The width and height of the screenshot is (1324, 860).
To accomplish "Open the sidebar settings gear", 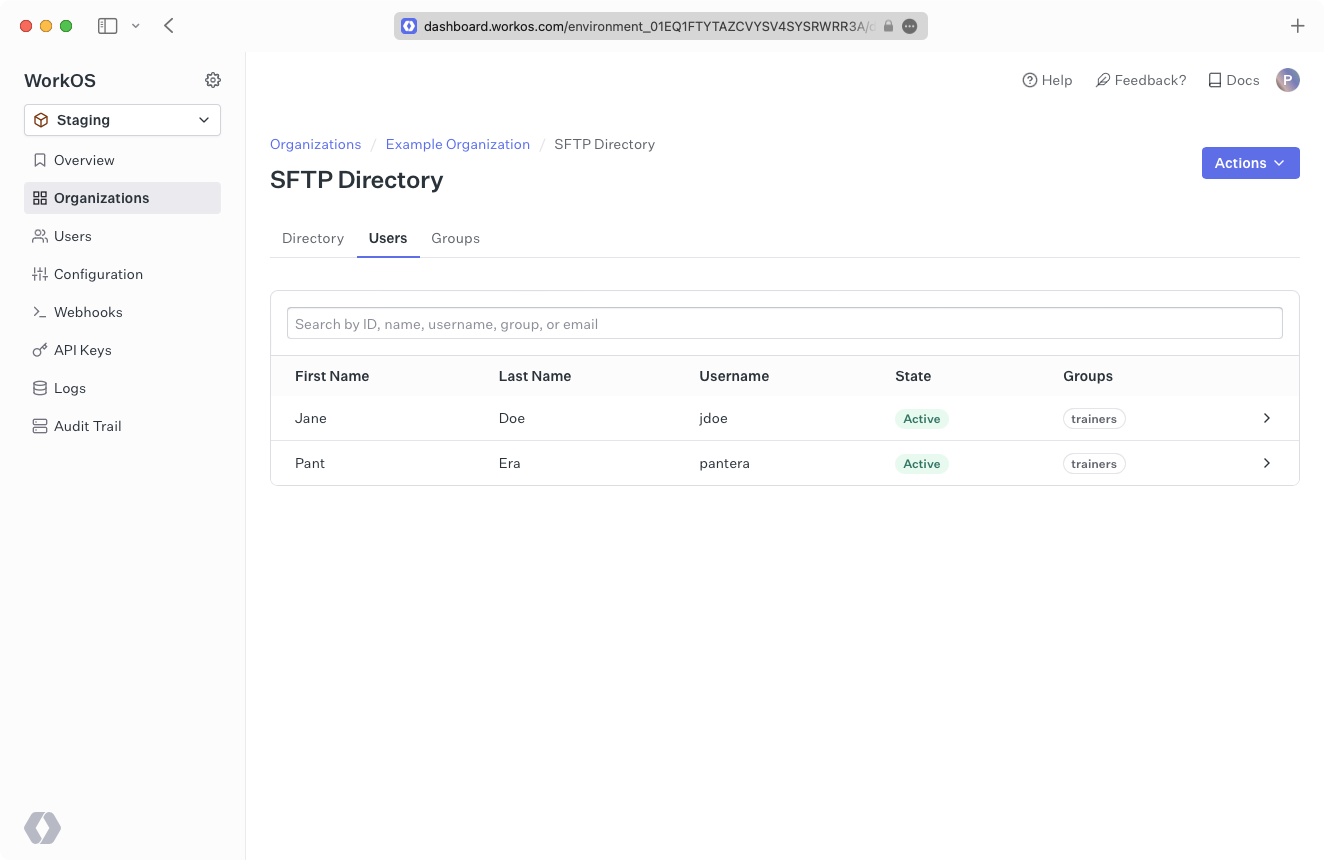I will point(213,80).
